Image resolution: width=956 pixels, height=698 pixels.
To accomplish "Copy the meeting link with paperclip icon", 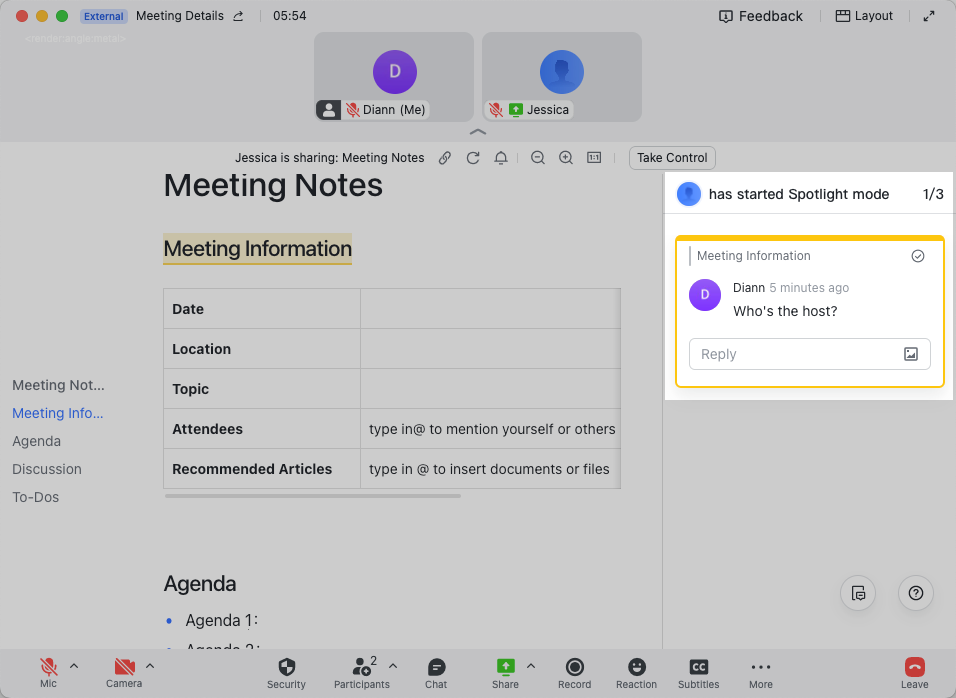I will coord(444,158).
